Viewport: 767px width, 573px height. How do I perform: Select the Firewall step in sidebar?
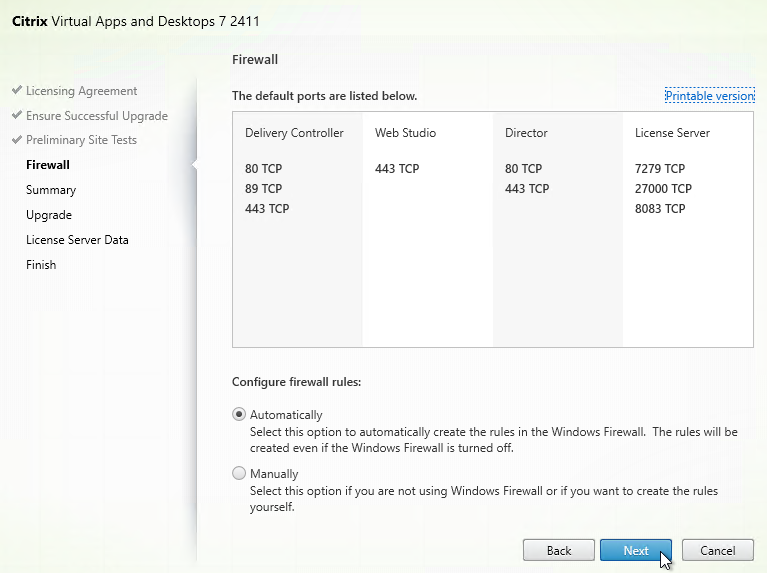(48, 165)
